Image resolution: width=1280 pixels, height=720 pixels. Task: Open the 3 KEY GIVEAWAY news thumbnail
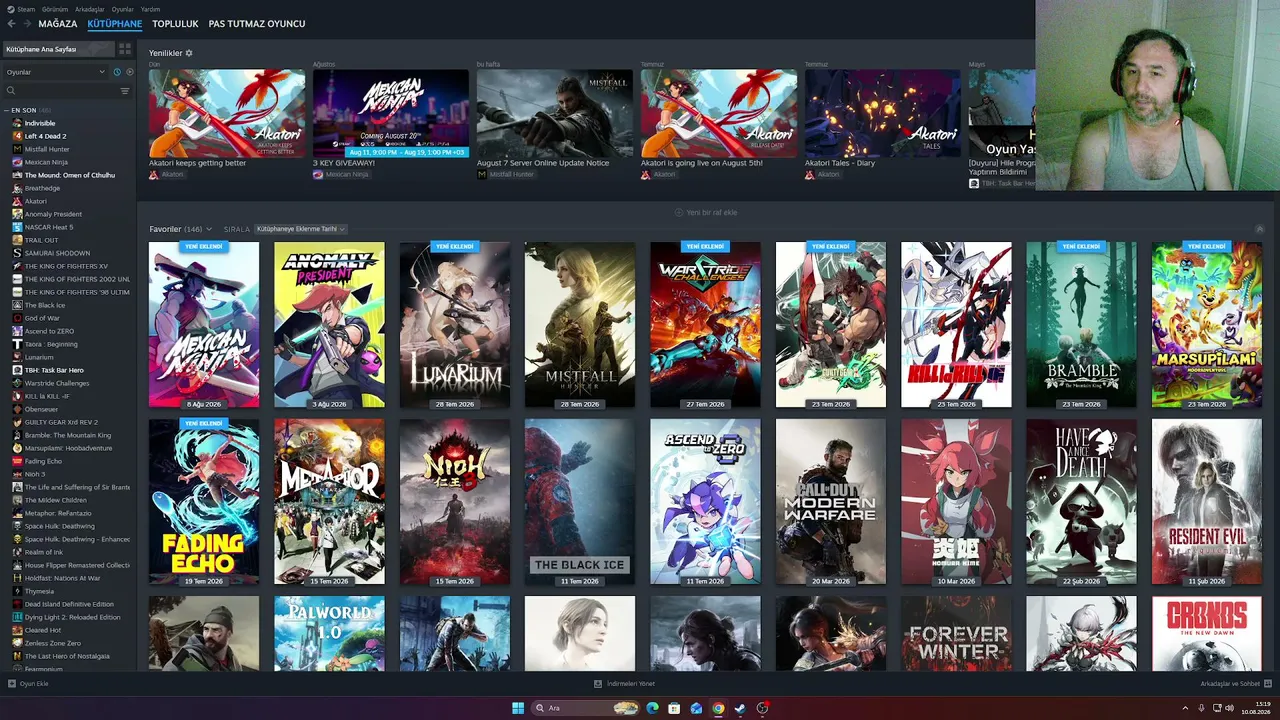tap(391, 113)
